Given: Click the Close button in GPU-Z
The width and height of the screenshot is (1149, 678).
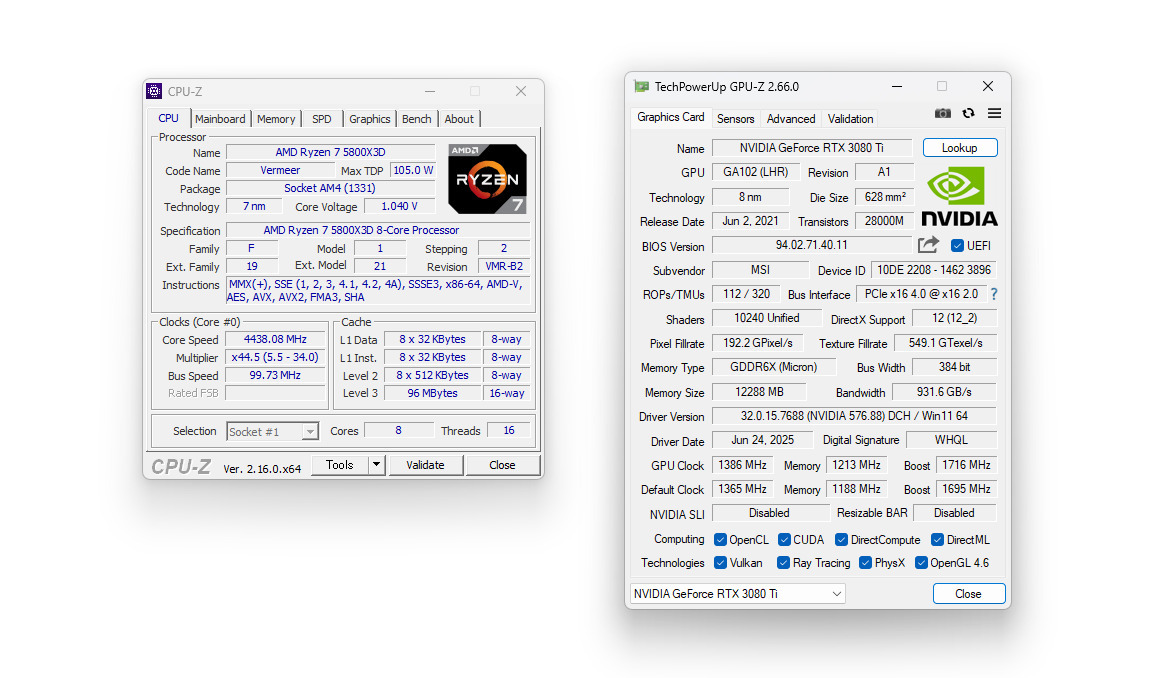Looking at the screenshot, I should [969, 594].
